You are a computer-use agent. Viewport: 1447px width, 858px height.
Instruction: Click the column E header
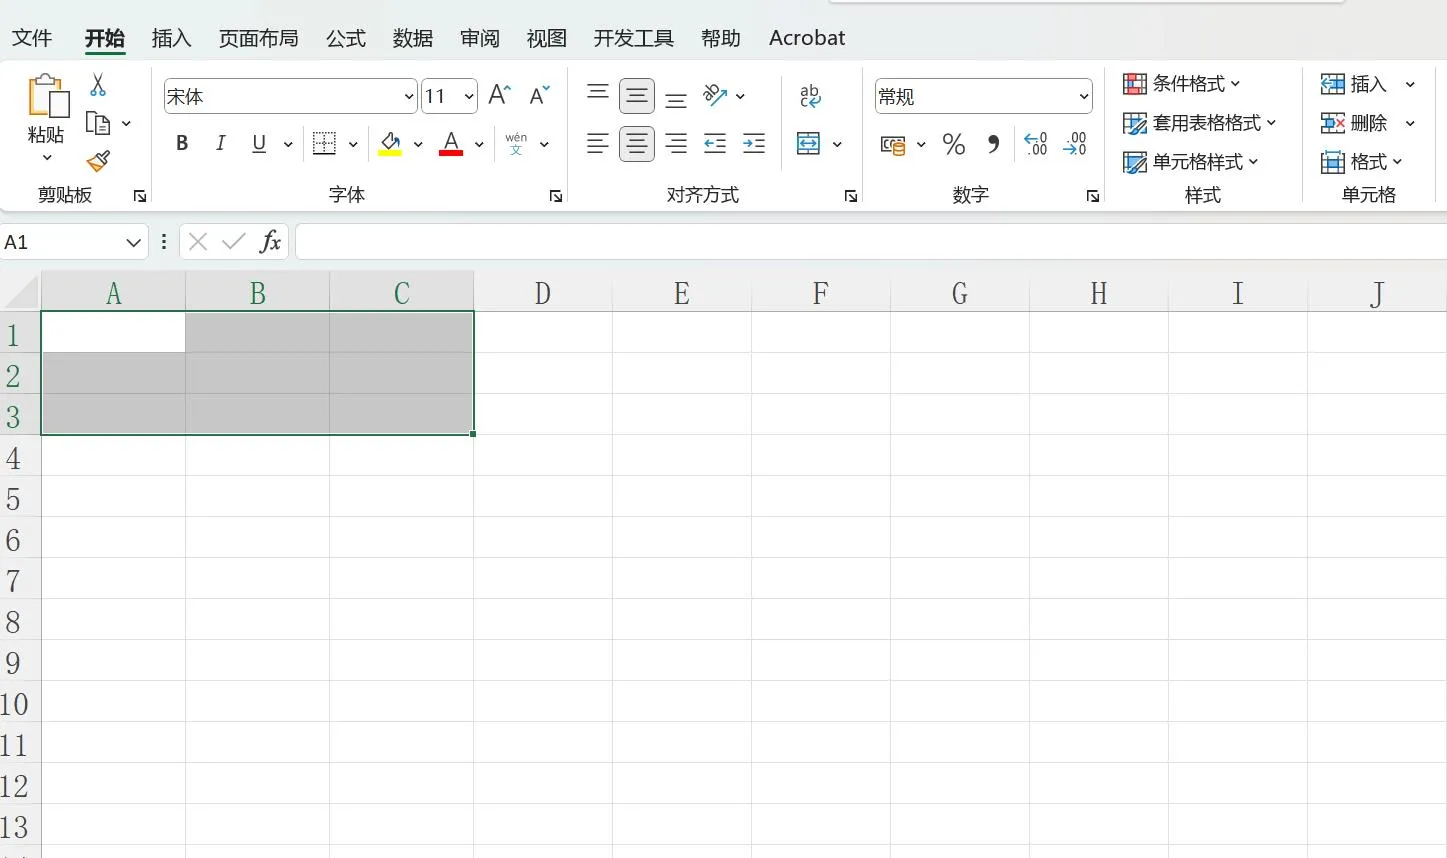pos(681,293)
